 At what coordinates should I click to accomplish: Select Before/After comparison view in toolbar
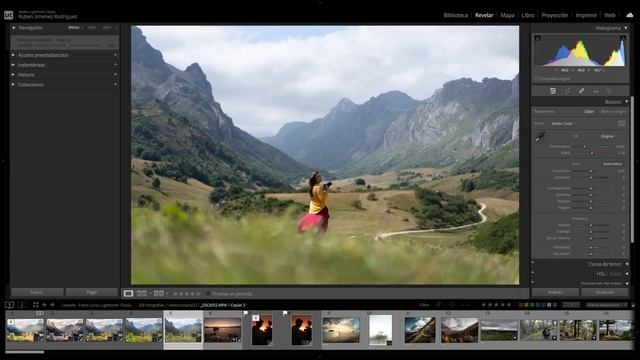click(158, 293)
